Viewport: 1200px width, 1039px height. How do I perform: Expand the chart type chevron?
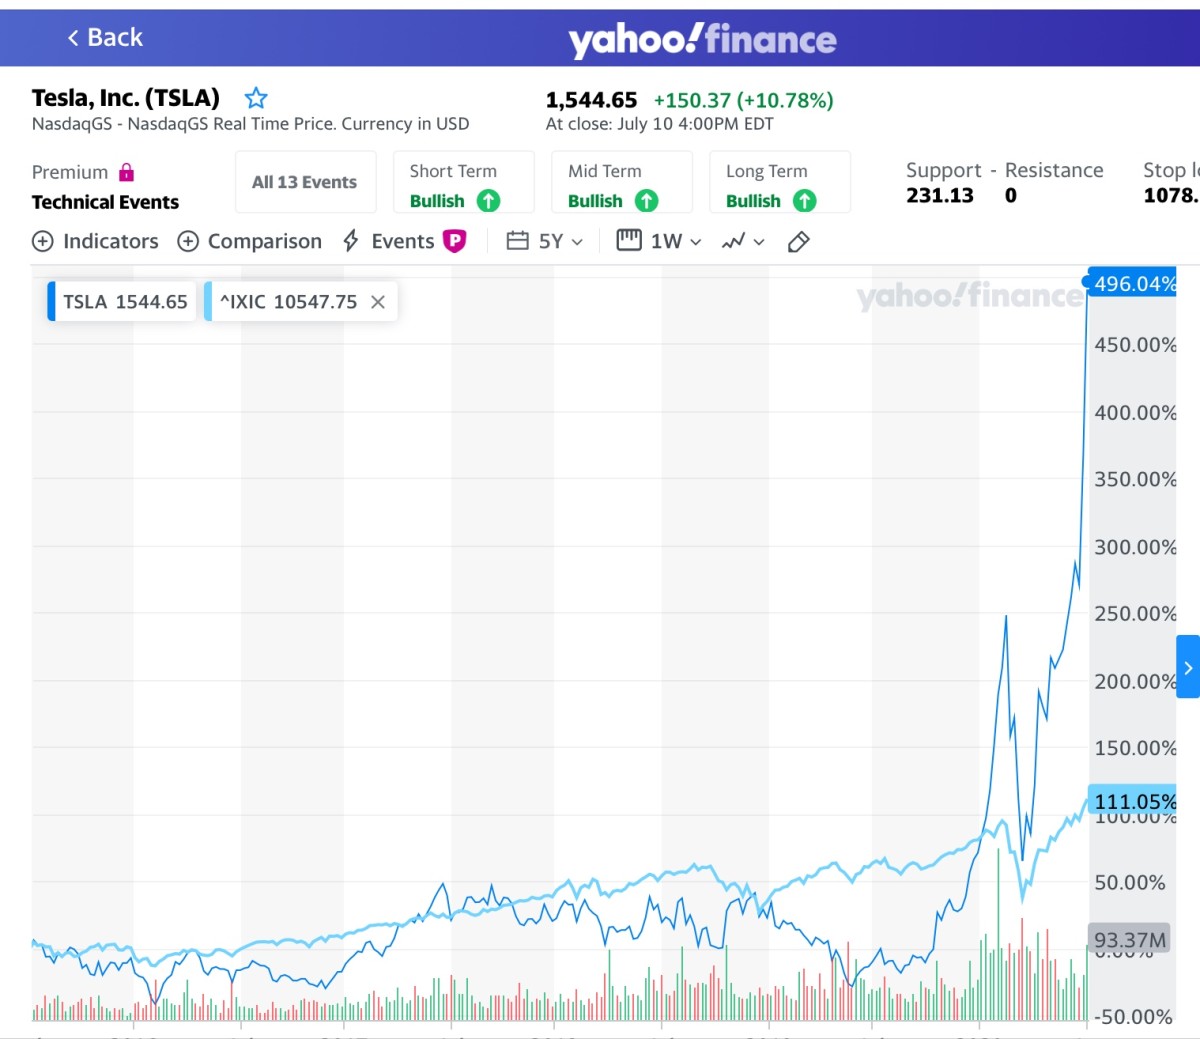(x=757, y=241)
